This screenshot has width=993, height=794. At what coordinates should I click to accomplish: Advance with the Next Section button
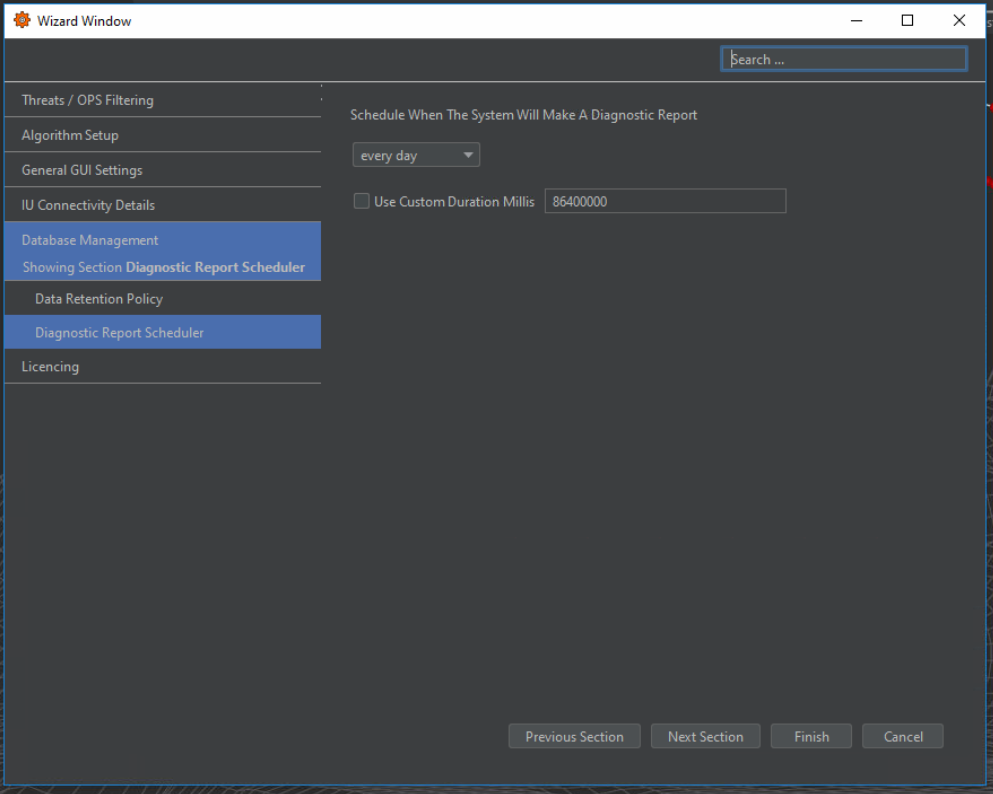705,737
